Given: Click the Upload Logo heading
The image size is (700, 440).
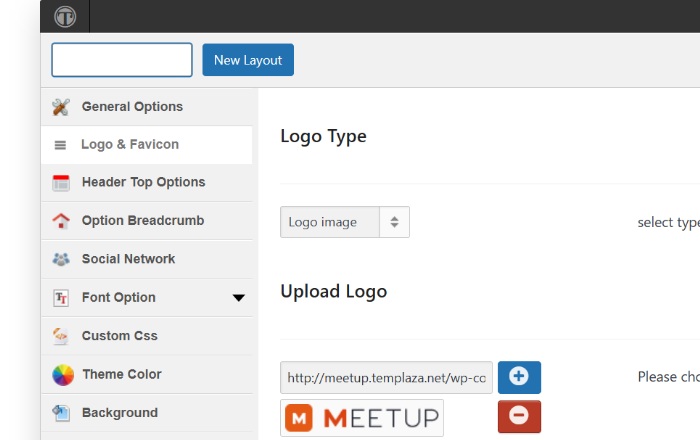Looking at the screenshot, I should (x=333, y=292).
